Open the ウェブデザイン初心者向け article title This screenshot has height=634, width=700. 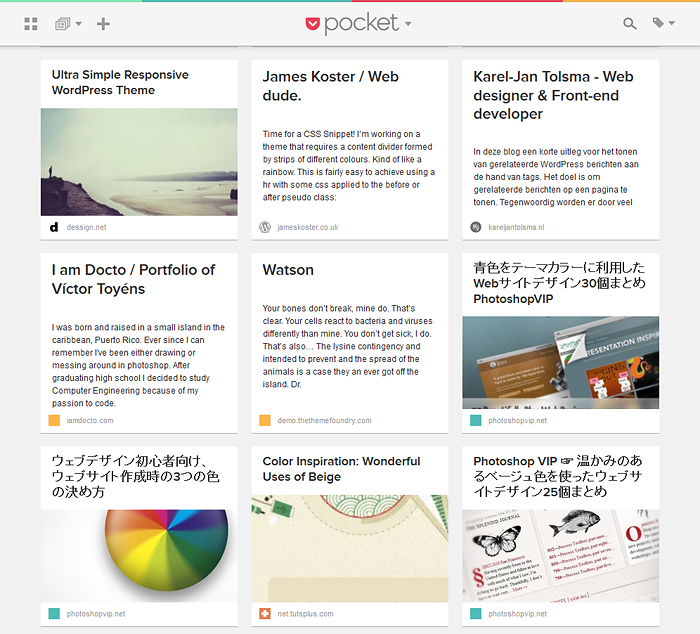click(x=135, y=476)
